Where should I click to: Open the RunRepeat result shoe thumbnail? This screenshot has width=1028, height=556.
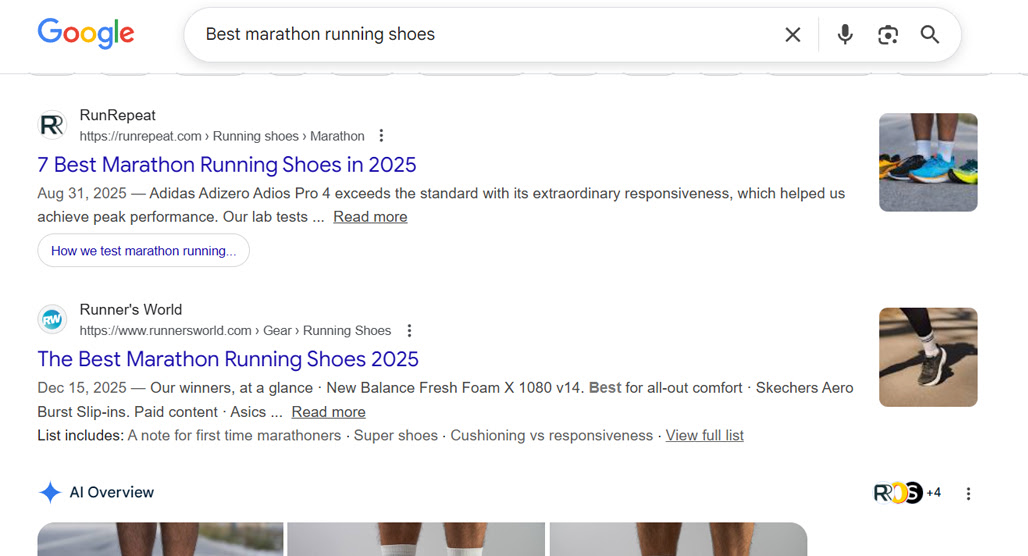(x=928, y=163)
